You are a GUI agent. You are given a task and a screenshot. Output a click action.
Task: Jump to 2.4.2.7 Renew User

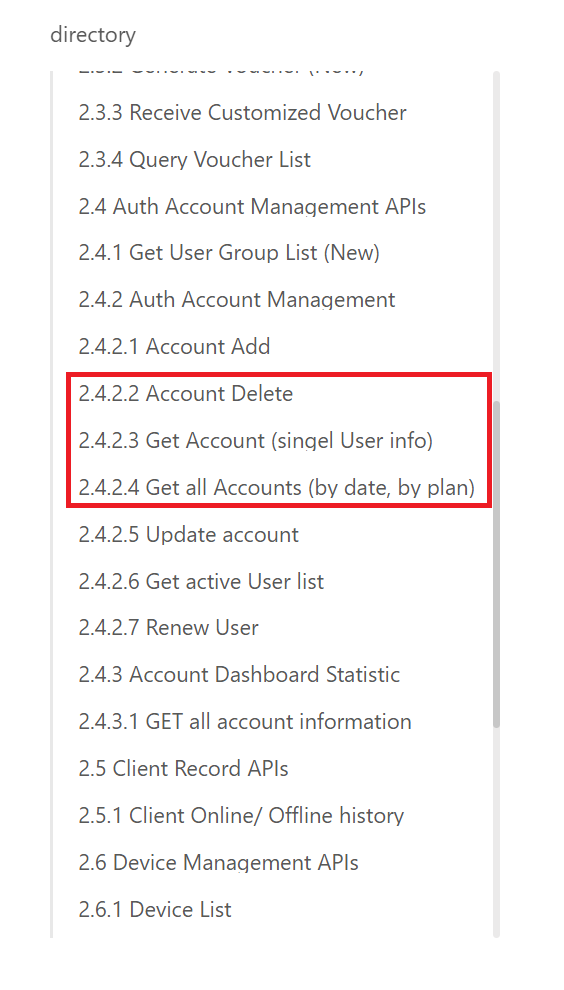point(168,628)
